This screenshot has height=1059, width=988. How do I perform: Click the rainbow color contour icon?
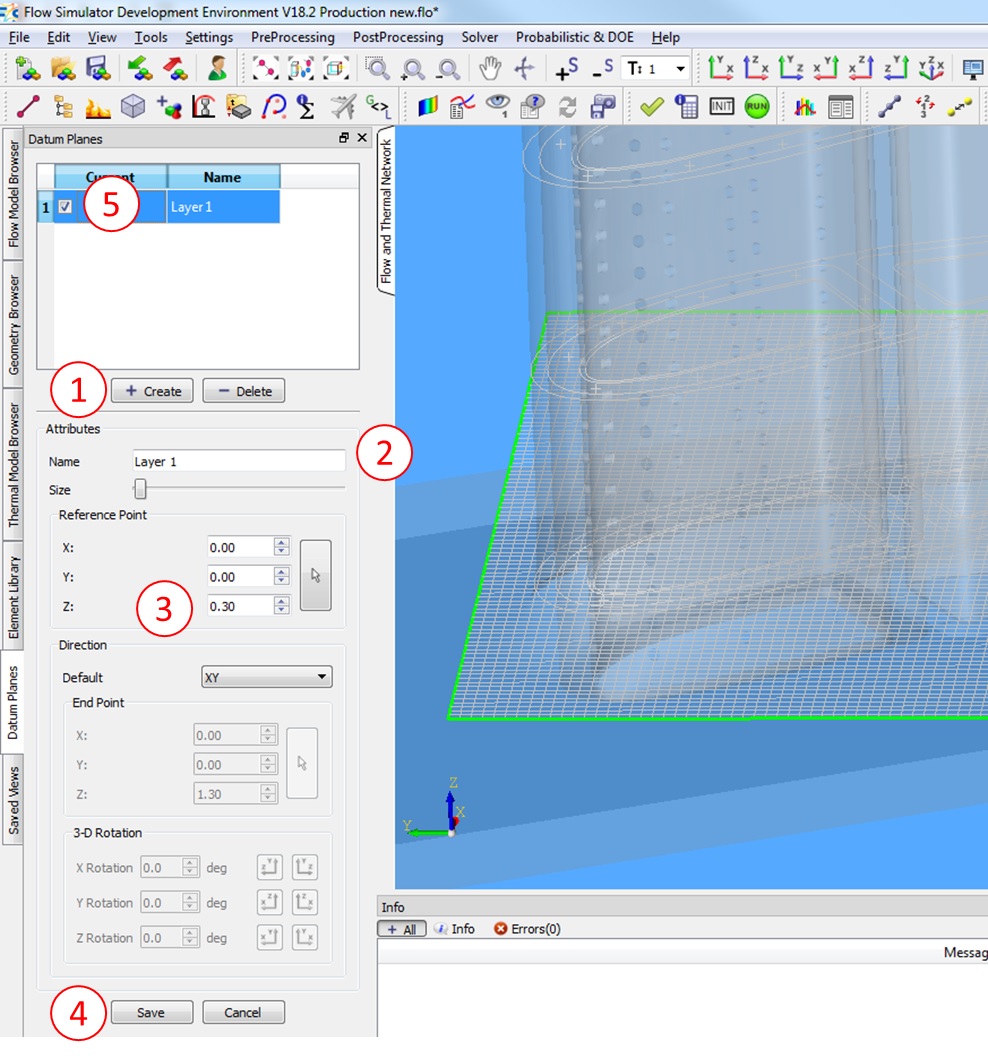tap(428, 107)
